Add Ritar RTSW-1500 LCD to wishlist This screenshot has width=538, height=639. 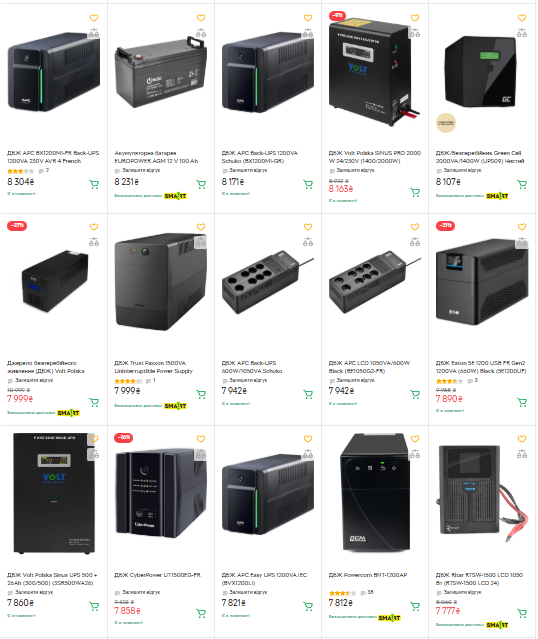[522, 439]
